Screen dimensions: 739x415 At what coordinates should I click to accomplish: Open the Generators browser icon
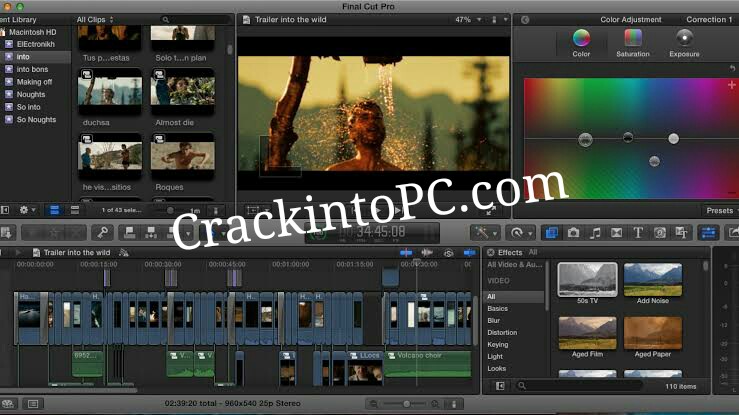point(660,233)
